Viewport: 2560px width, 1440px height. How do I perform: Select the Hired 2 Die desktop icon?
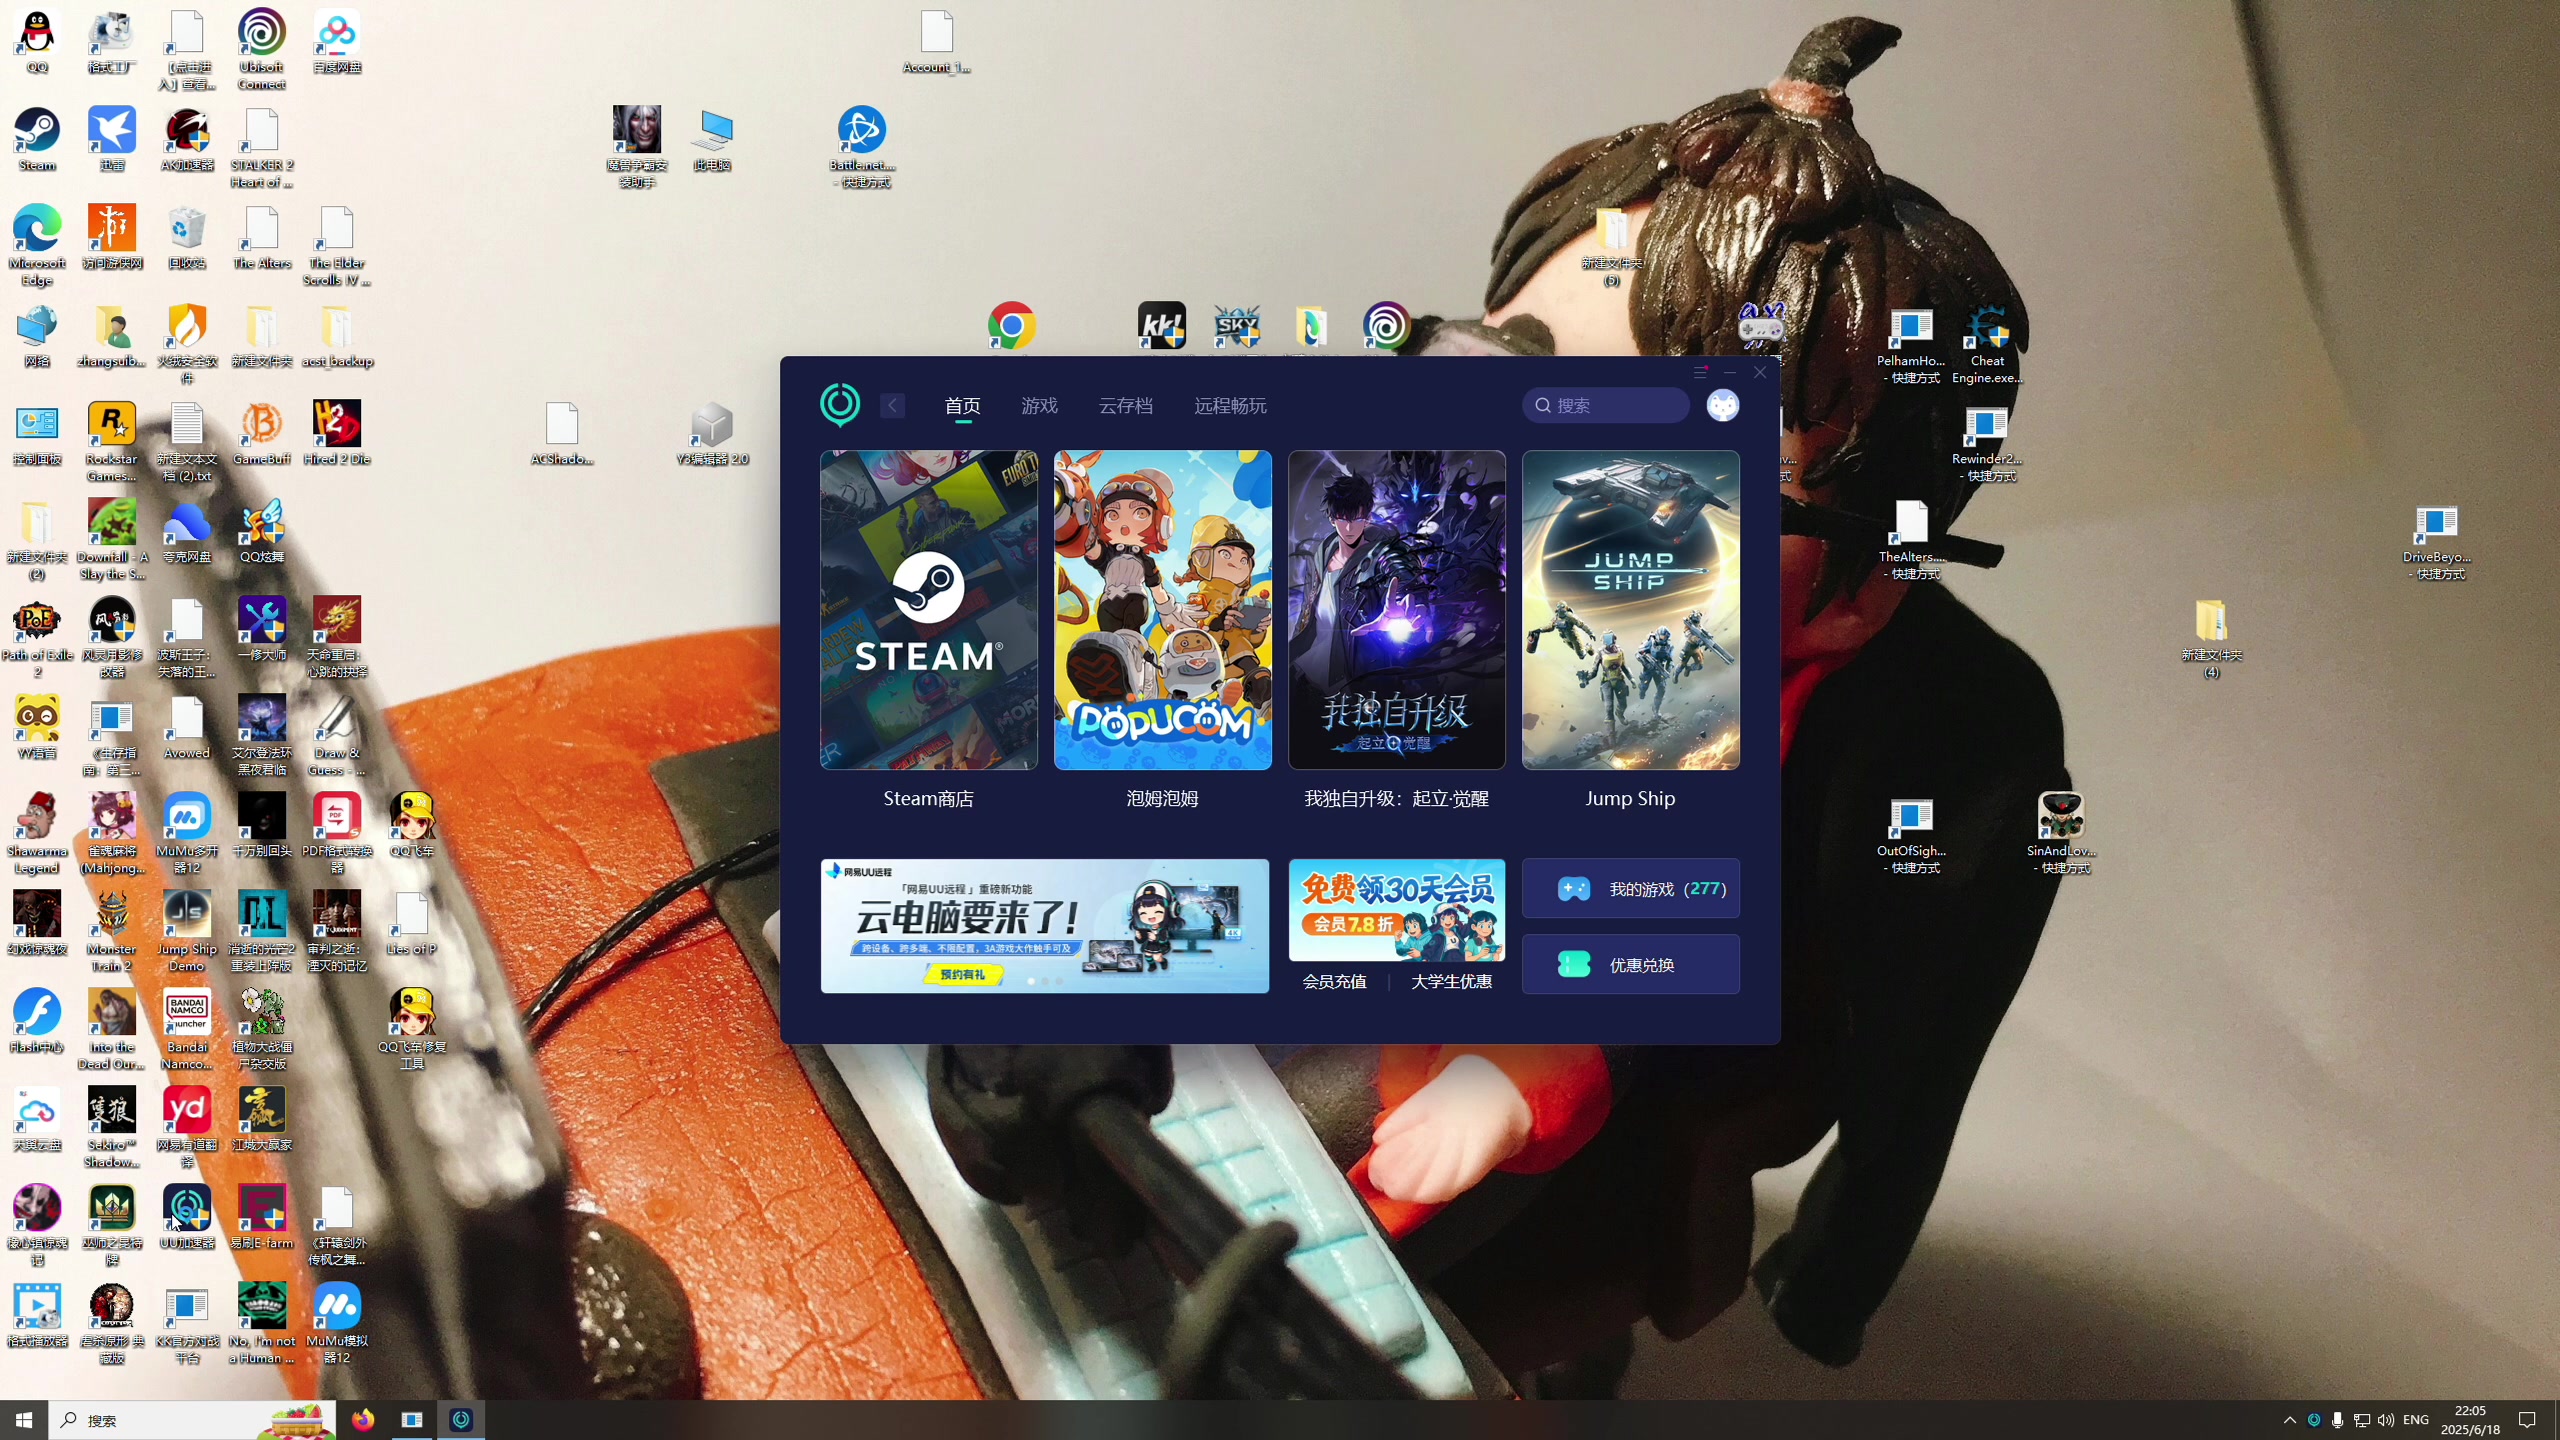coord(337,434)
